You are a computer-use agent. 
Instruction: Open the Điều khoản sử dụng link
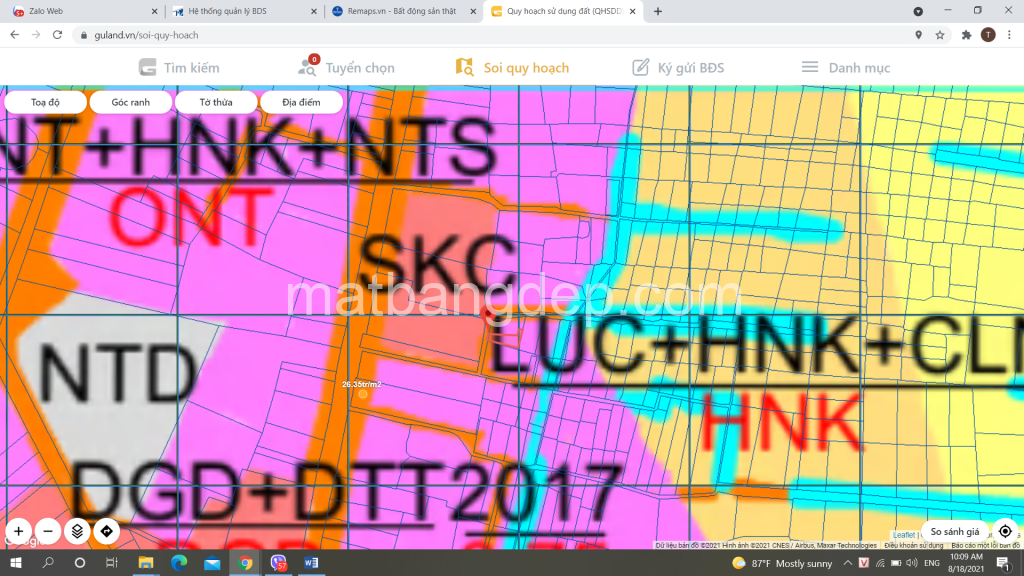tap(913, 545)
